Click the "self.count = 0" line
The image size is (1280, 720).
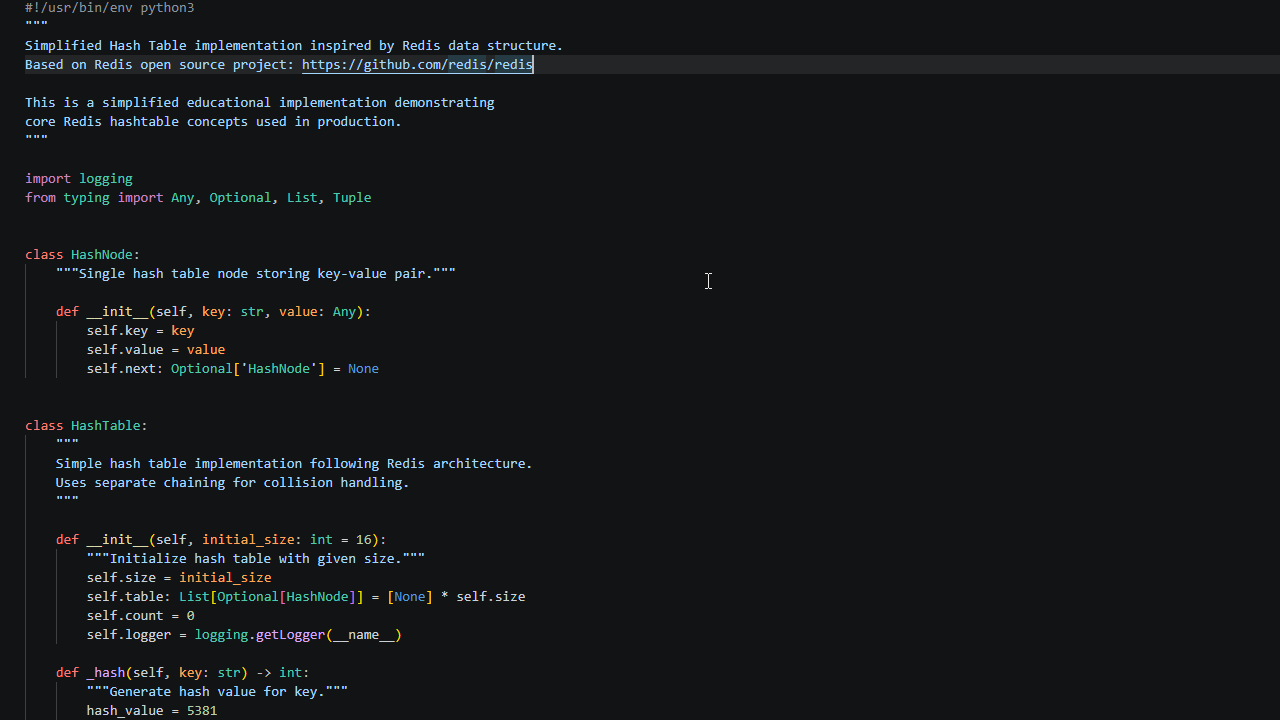tap(140, 616)
